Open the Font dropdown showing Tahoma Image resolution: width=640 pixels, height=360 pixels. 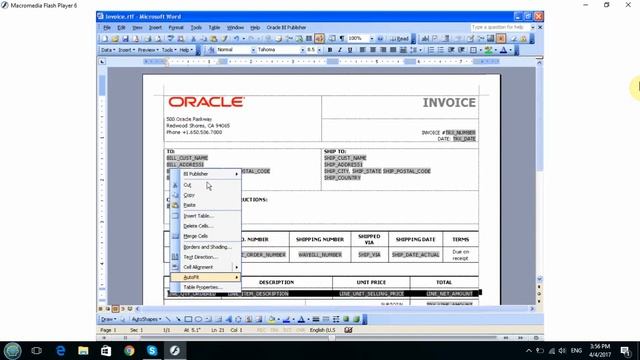[x=302, y=50]
